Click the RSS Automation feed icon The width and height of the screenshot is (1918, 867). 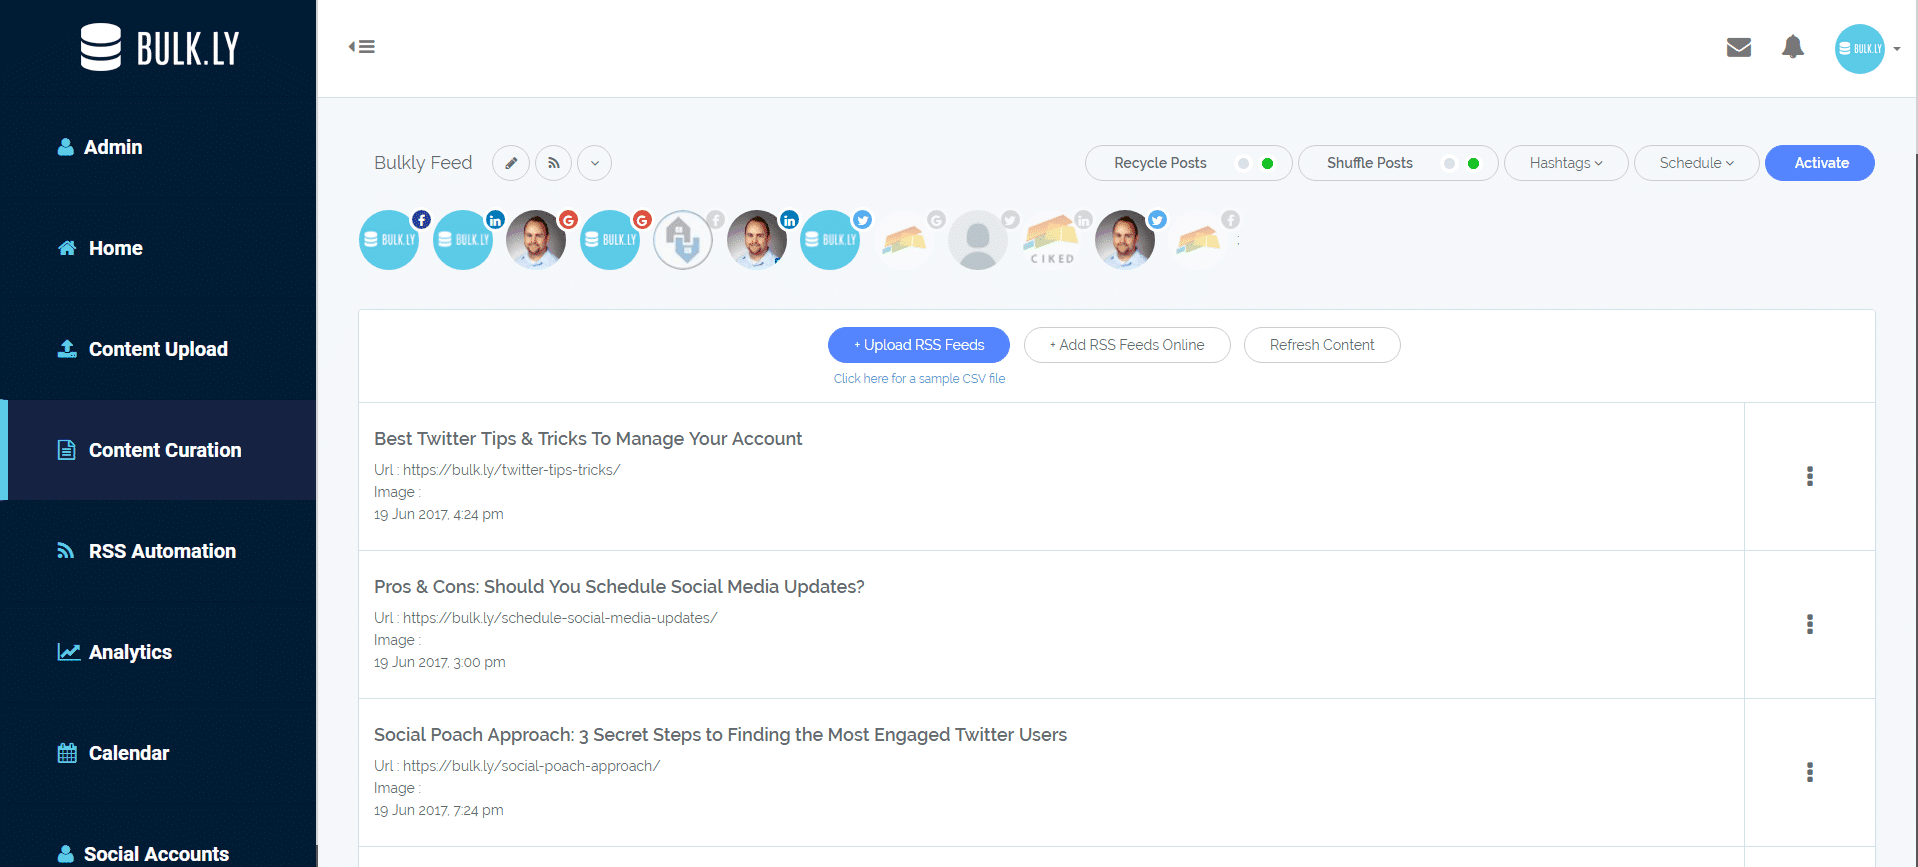[66, 551]
